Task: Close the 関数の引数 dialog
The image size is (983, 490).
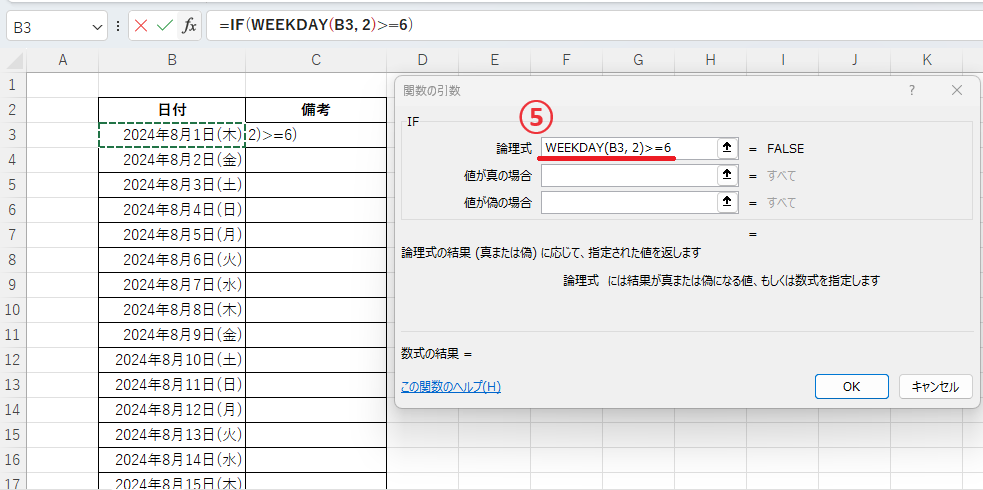Action: [957, 90]
